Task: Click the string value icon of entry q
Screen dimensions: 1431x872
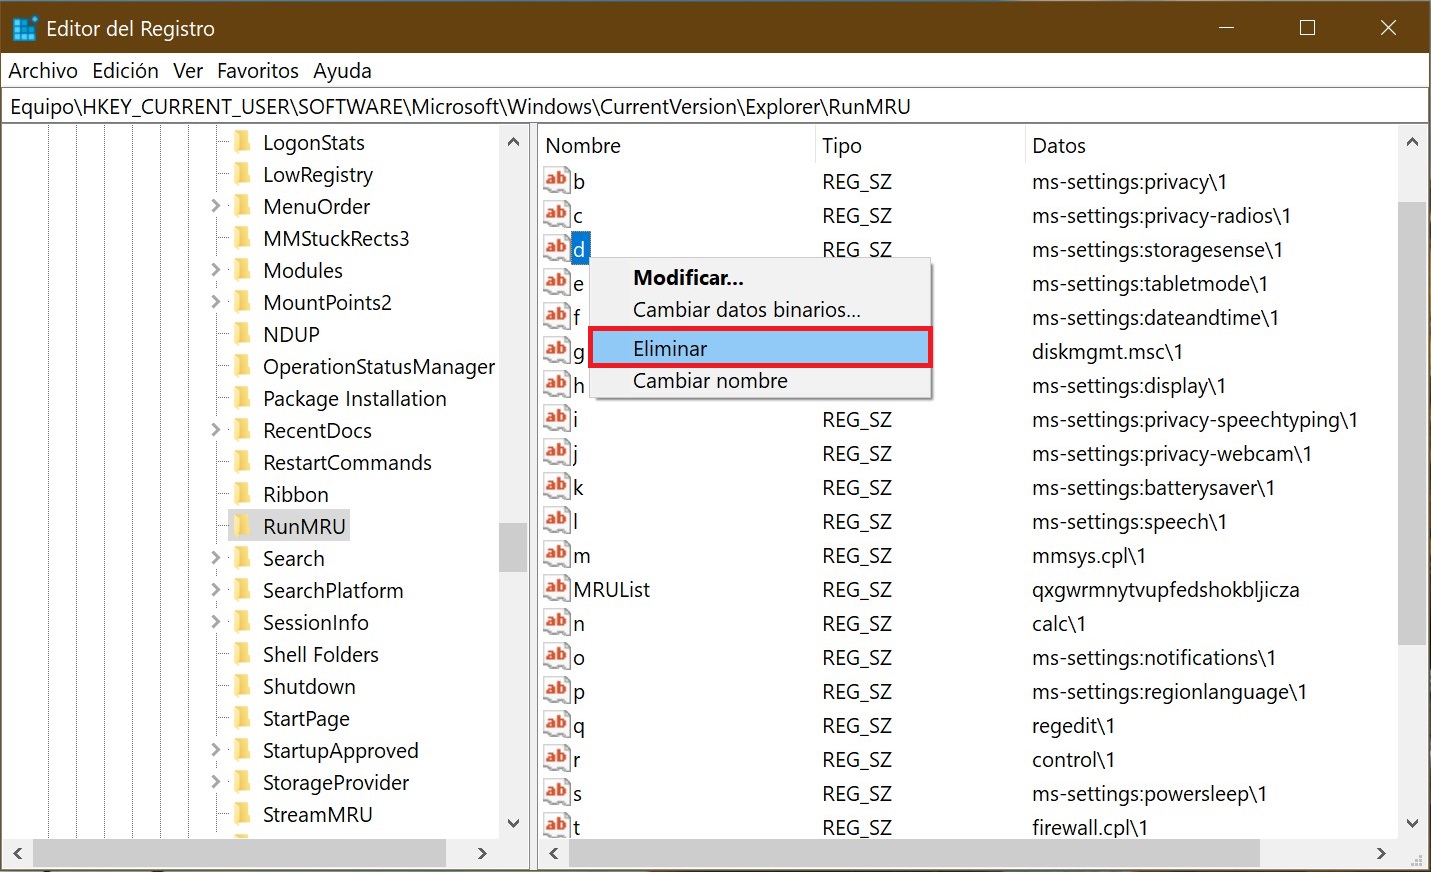Action: coord(557,724)
